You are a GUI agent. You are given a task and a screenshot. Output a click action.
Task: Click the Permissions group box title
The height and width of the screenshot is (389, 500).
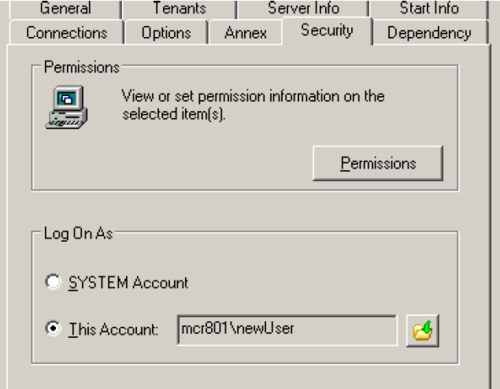click(x=82, y=67)
